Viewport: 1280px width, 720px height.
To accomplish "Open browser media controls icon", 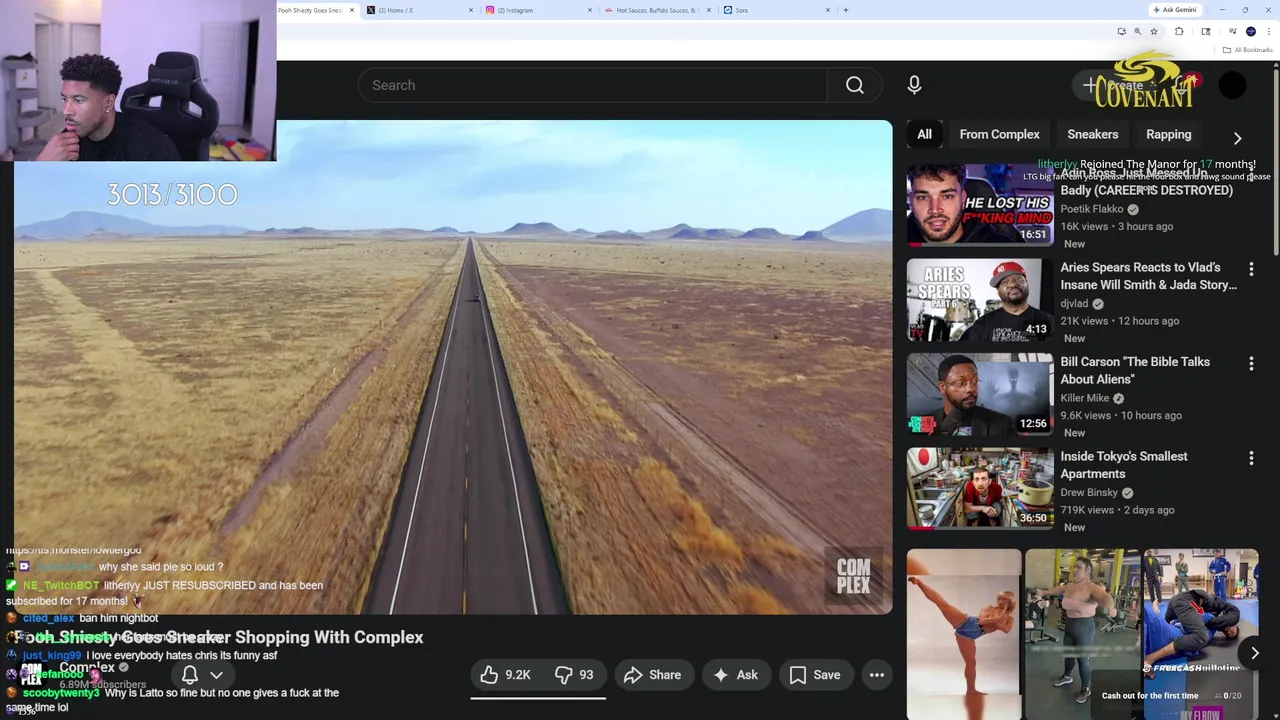I will [x=1232, y=32].
